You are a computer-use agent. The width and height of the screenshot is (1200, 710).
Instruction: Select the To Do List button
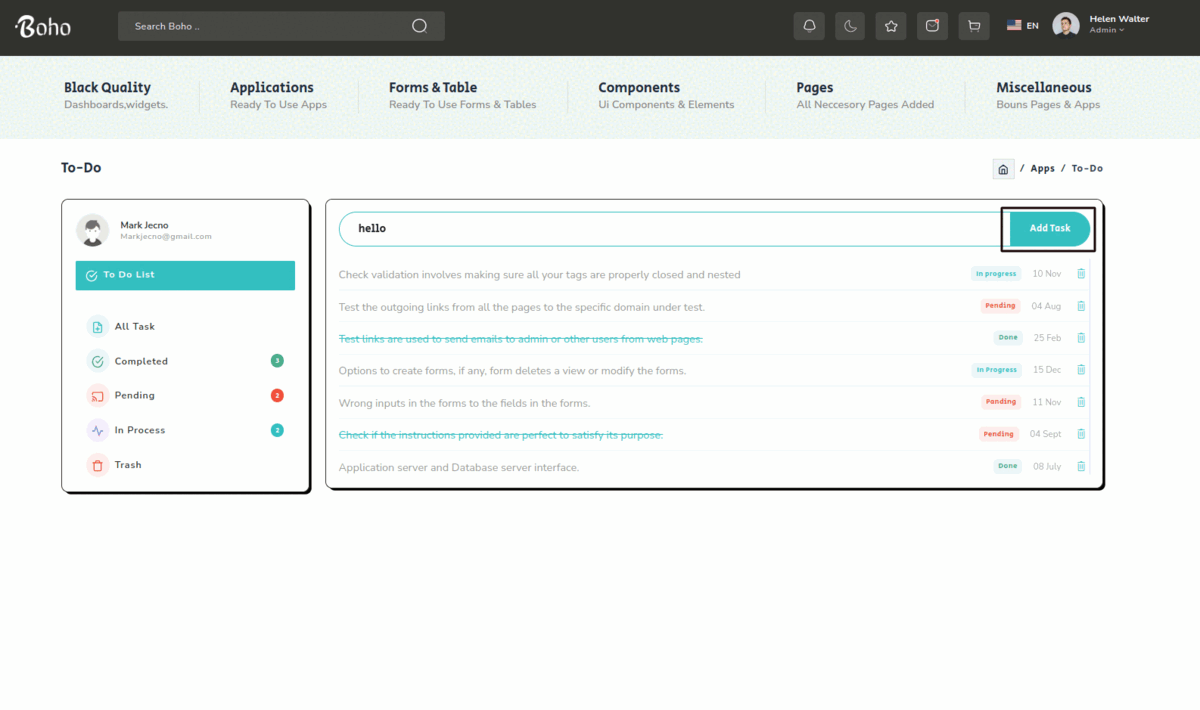185,275
